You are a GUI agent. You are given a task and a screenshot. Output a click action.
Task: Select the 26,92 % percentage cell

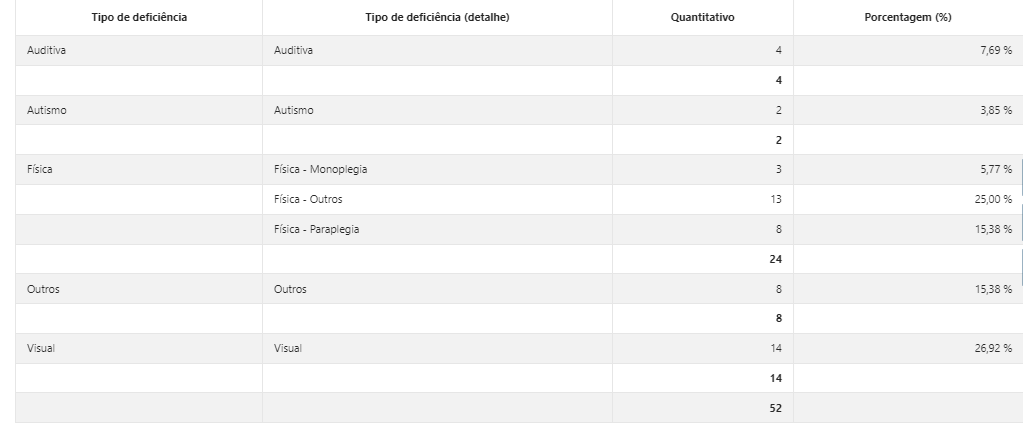coord(908,348)
